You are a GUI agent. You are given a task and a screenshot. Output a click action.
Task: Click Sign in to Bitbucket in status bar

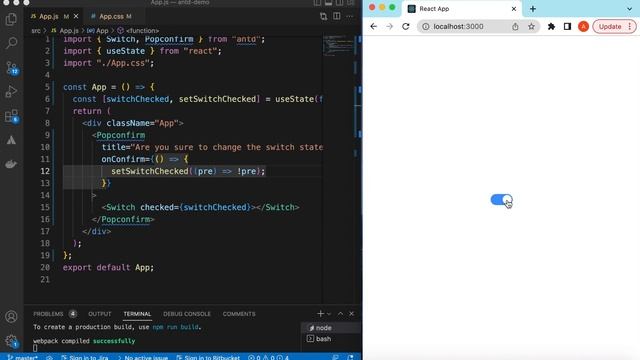208,357
